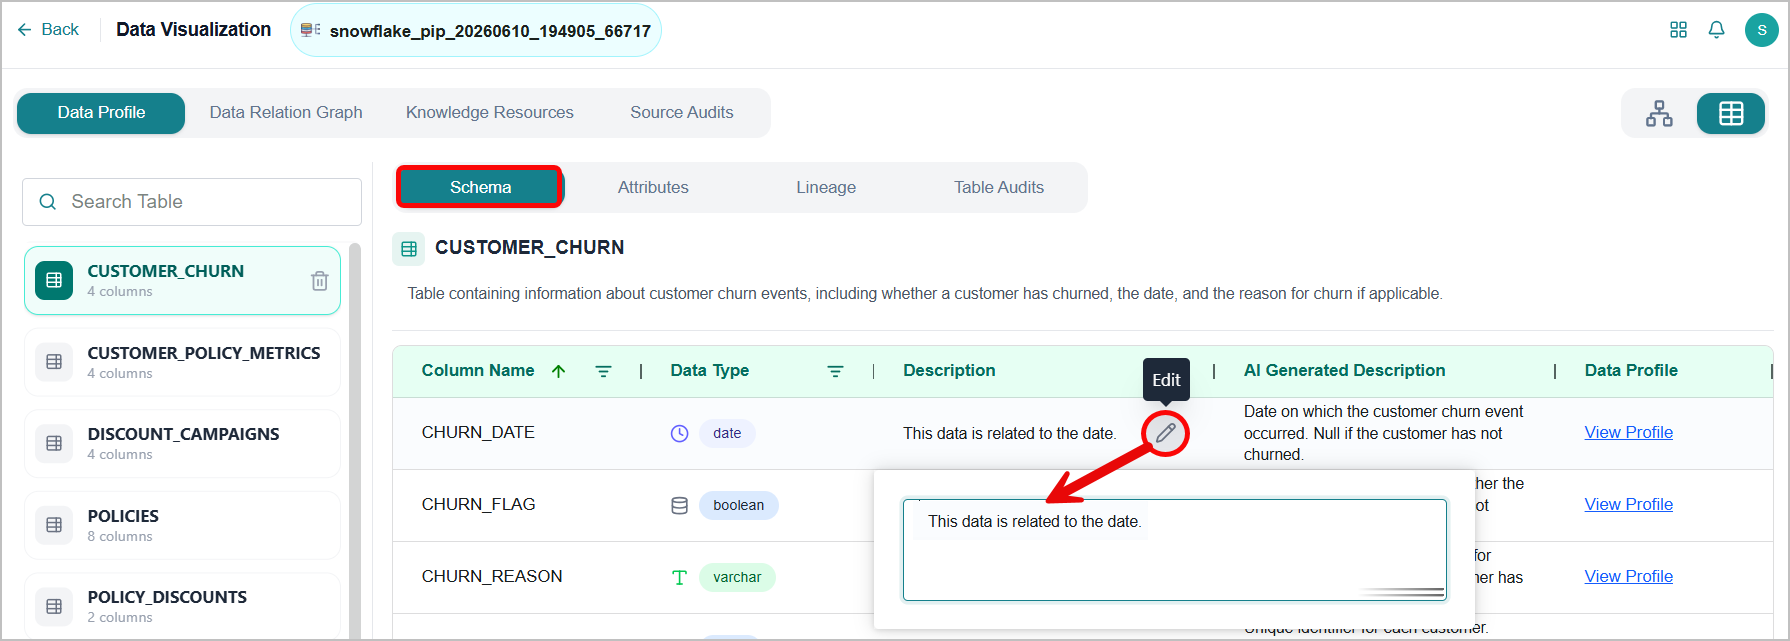This screenshot has width=1790, height=641.
Task: Click Data Profile column header
Action: click(x=1631, y=370)
